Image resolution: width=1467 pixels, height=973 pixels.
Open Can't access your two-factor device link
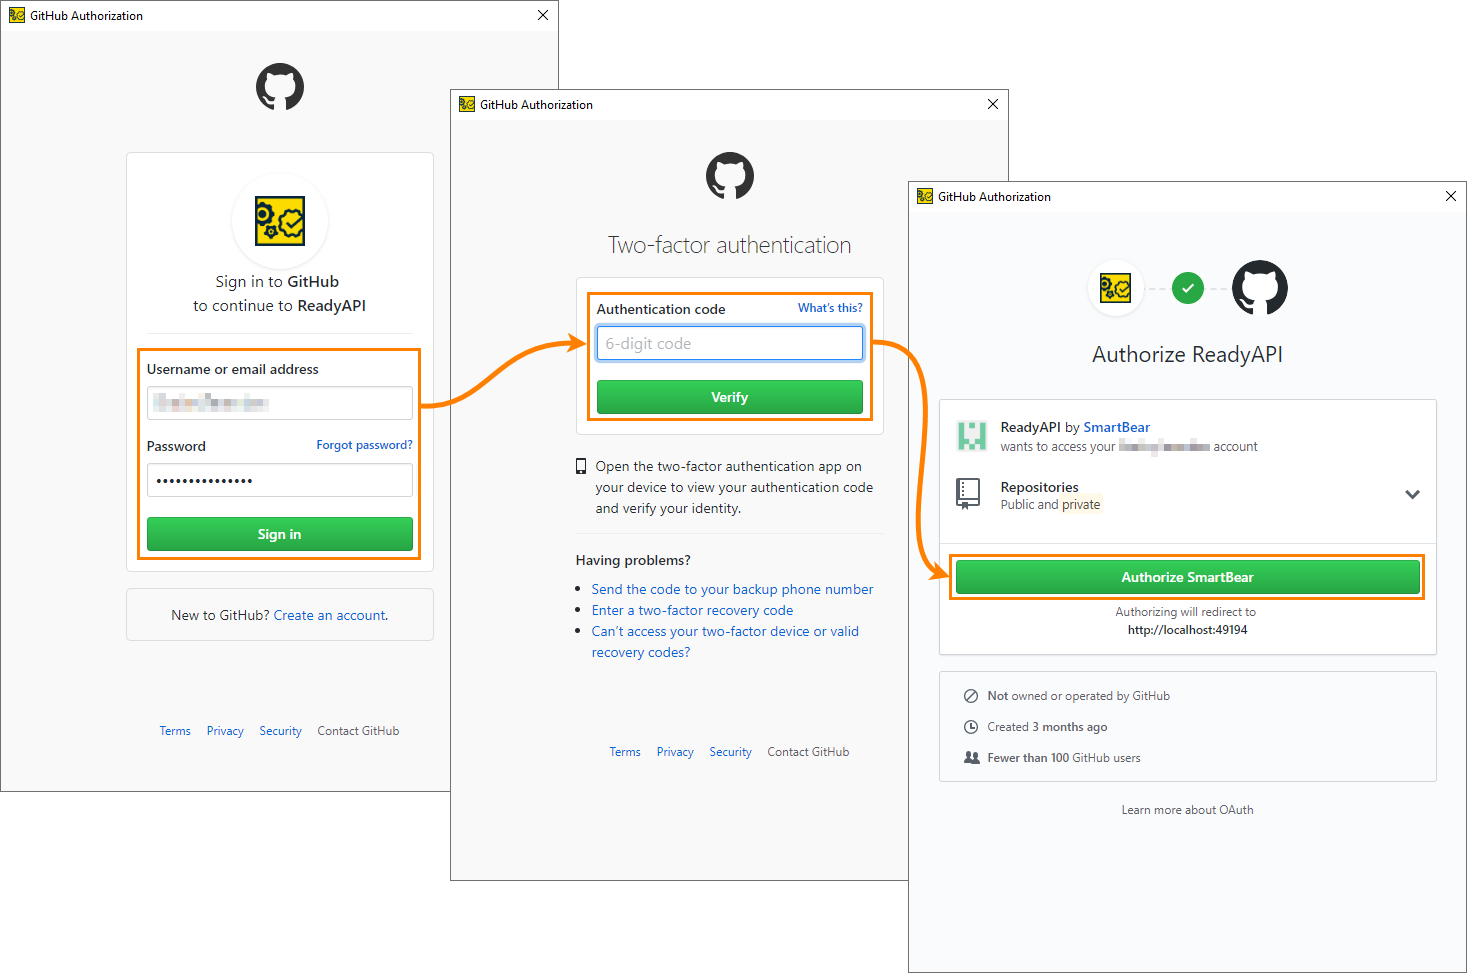click(725, 641)
